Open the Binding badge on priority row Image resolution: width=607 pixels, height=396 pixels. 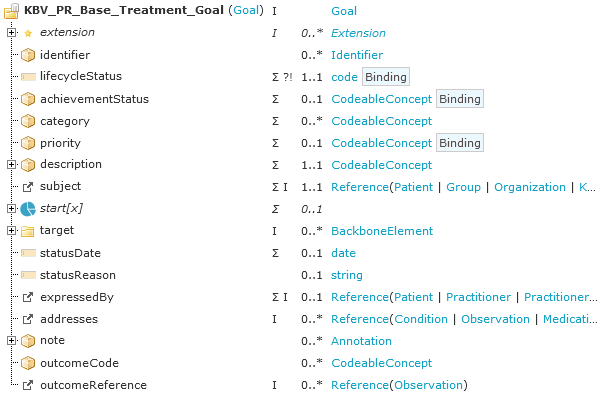[x=460, y=143]
